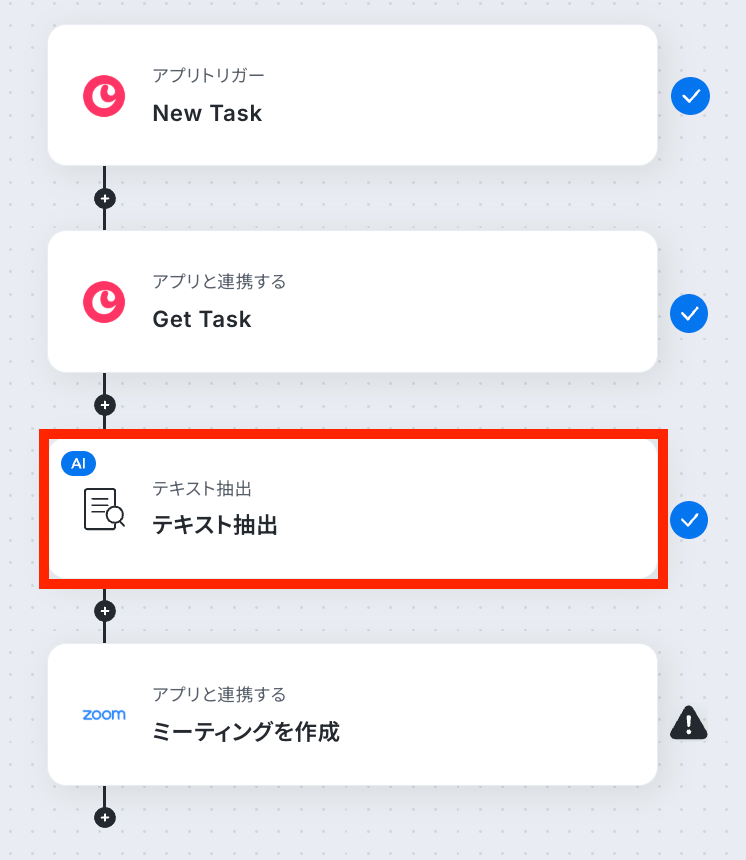This screenshot has width=746, height=860.
Task: Select the highlighted テキスト抽出 step title
Action: pyautogui.click(x=215, y=525)
